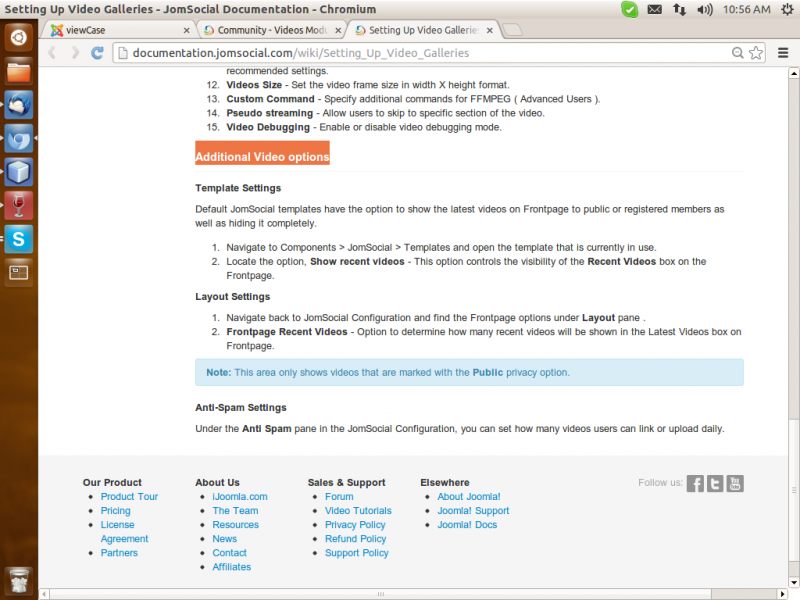Close the Setting Up Video Galleries tab
This screenshot has width=800, height=600.
coord(489,31)
